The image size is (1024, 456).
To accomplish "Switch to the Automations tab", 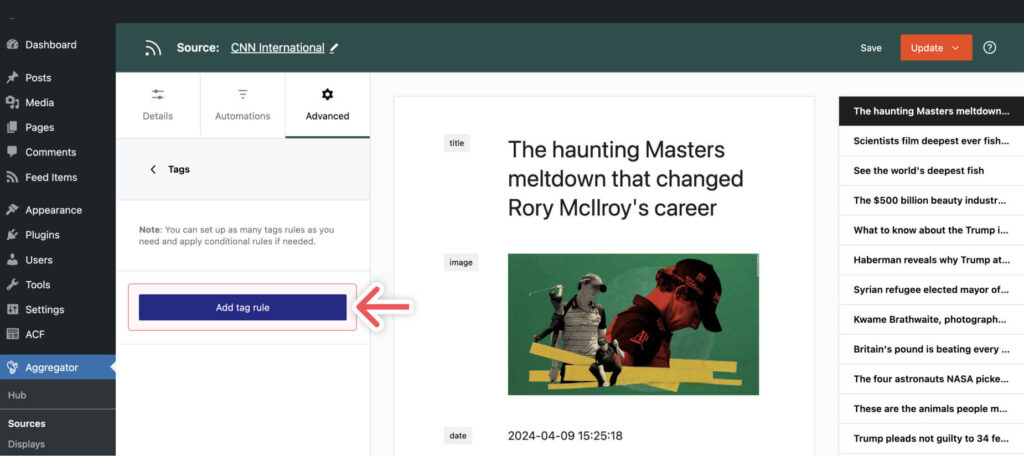I will pyautogui.click(x=242, y=105).
